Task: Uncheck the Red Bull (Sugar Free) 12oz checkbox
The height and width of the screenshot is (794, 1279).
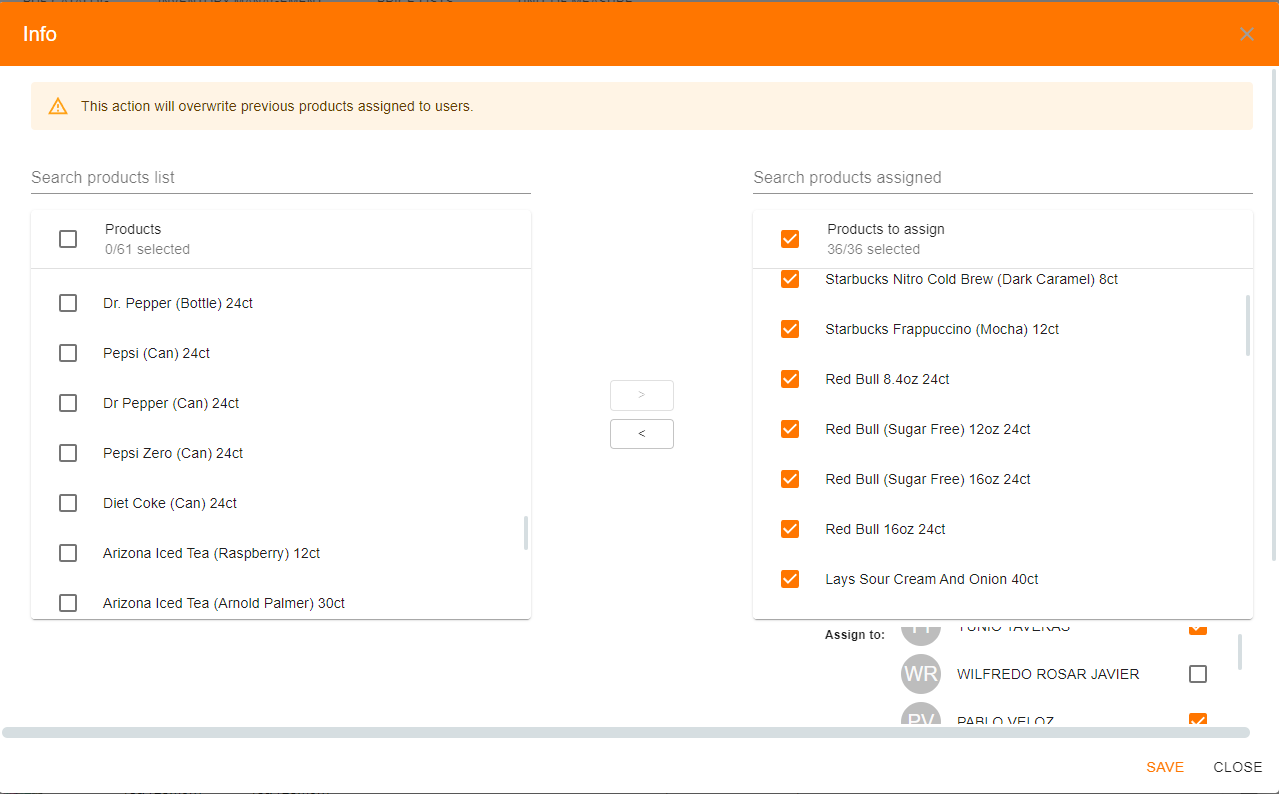Action: [x=790, y=429]
